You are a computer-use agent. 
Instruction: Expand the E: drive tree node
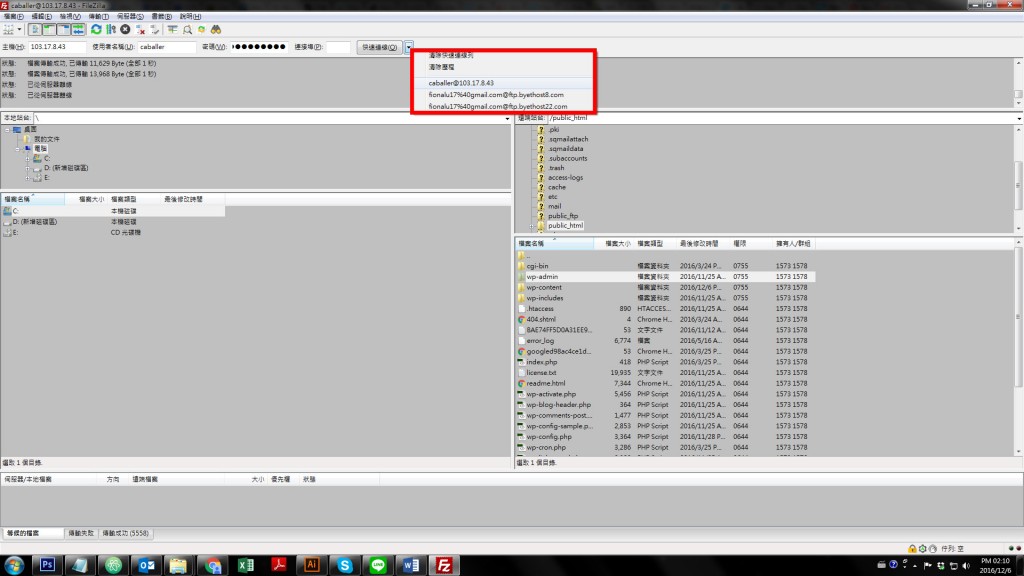[x=27, y=178]
